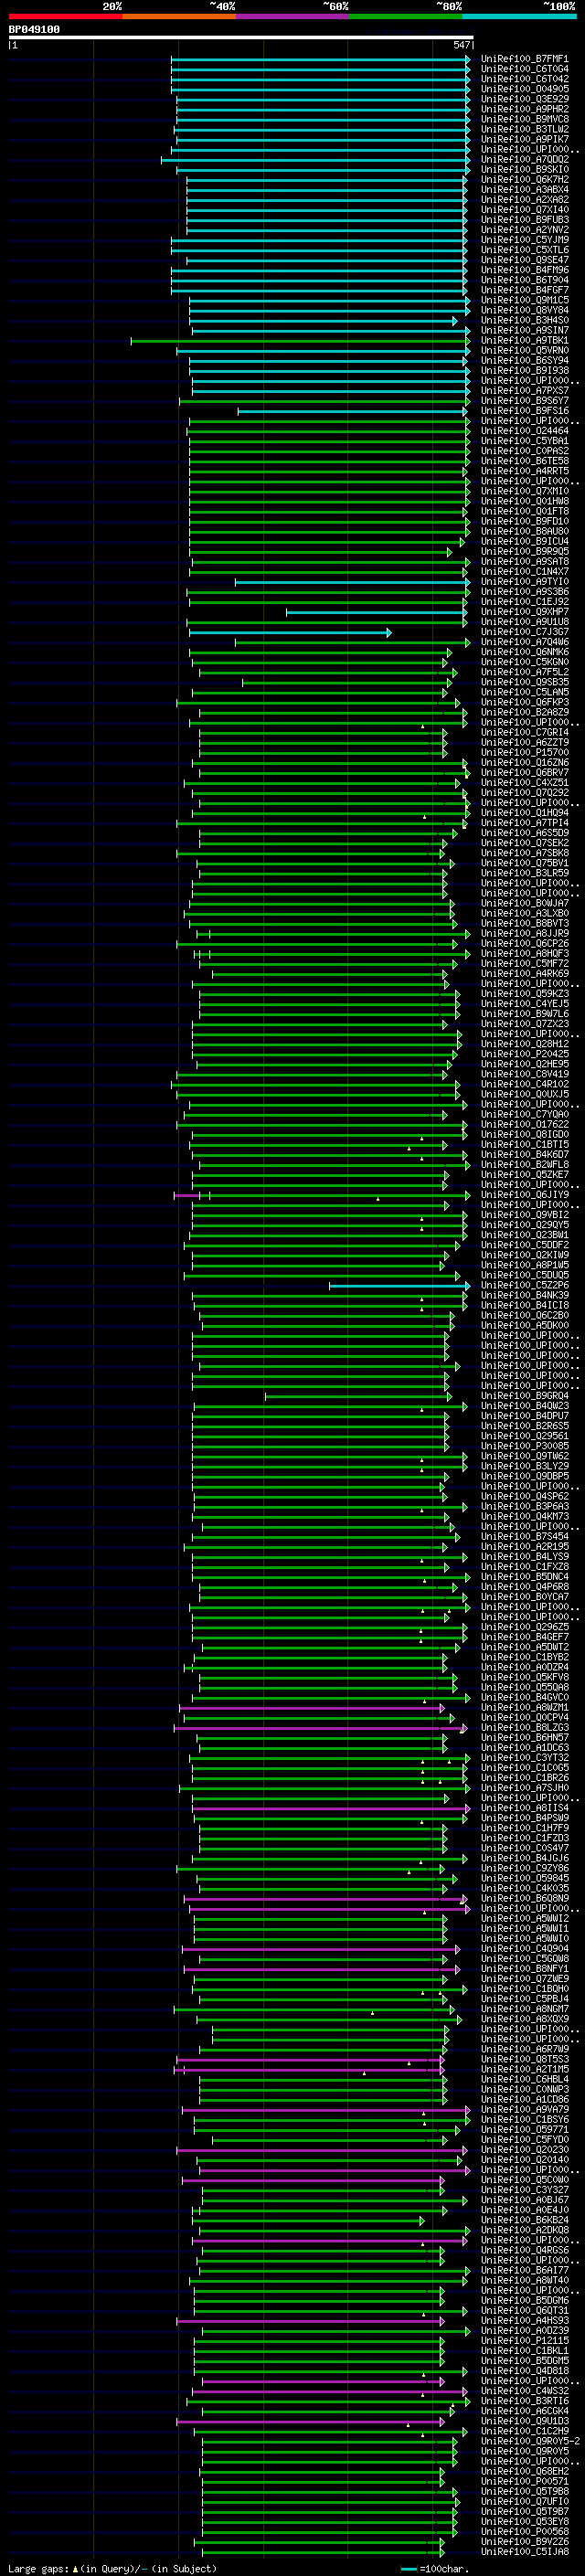Click the UniRef100_Q59KZ3 label
This screenshot has height=2576, width=585.
pyautogui.click(x=525, y=994)
